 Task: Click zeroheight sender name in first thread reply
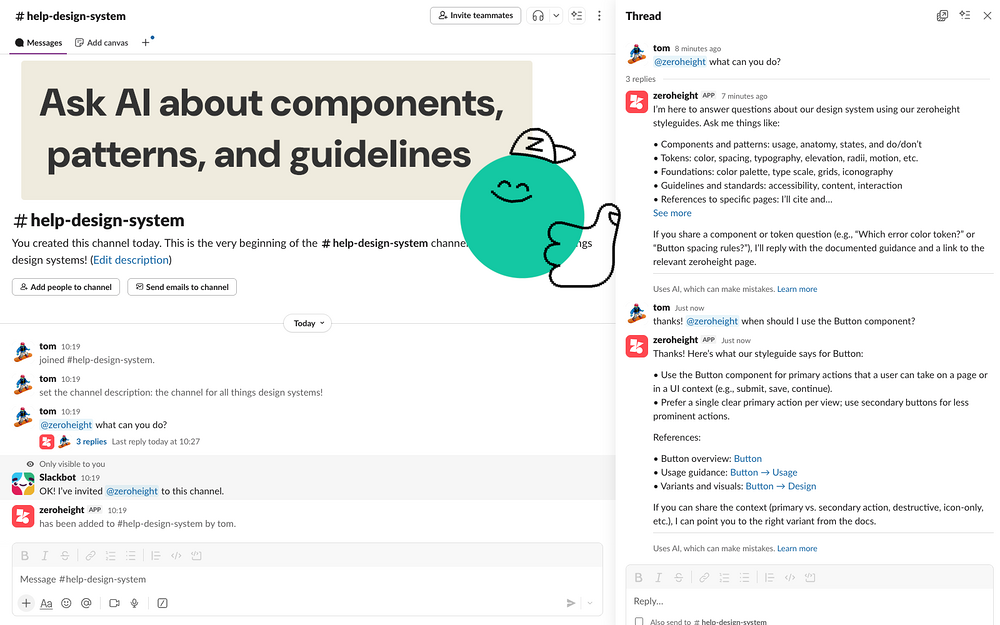(675, 96)
